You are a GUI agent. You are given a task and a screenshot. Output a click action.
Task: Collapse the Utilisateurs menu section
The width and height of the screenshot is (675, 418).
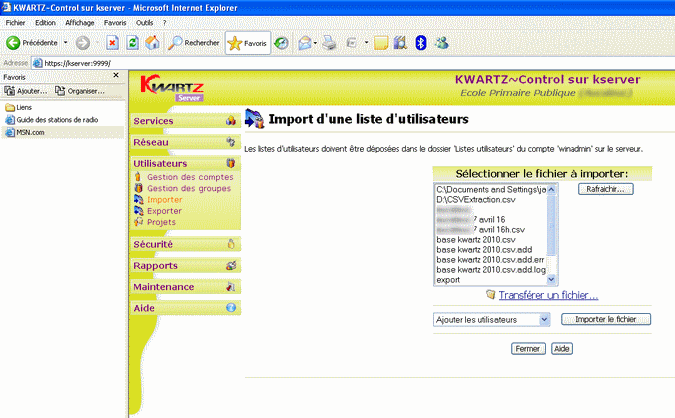click(x=185, y=164)
